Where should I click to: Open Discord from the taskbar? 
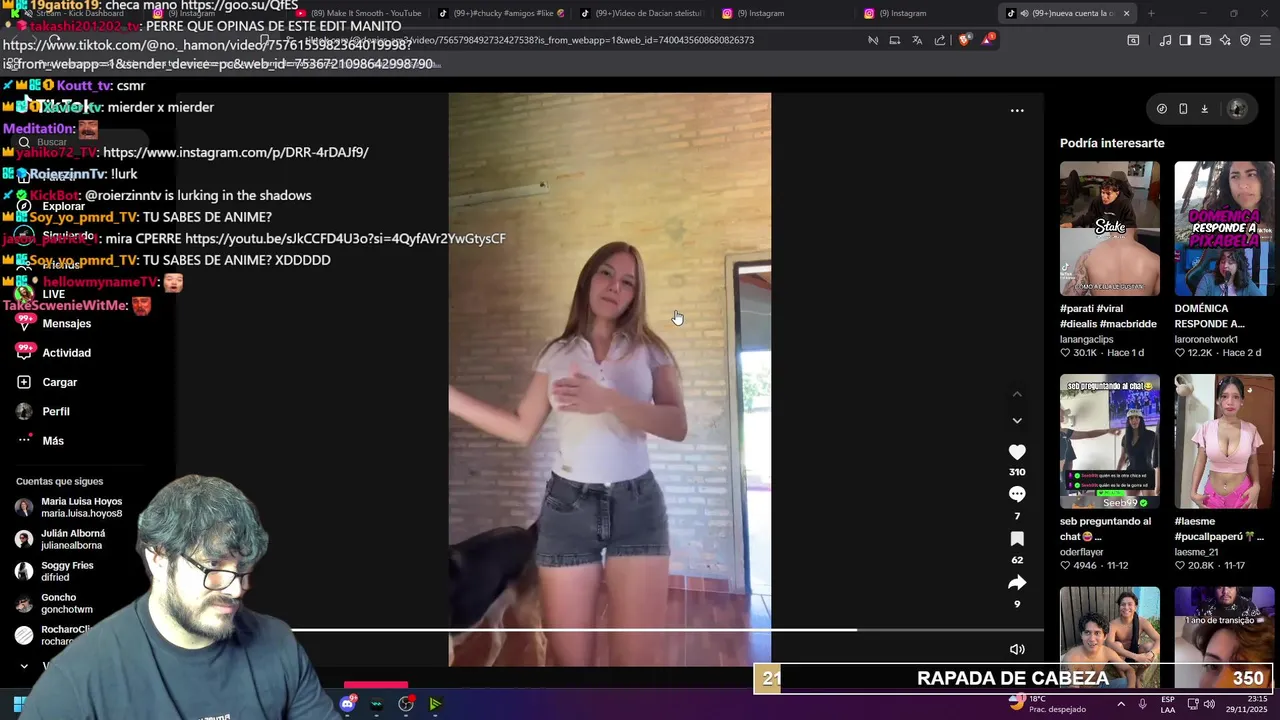coord(347,704)
